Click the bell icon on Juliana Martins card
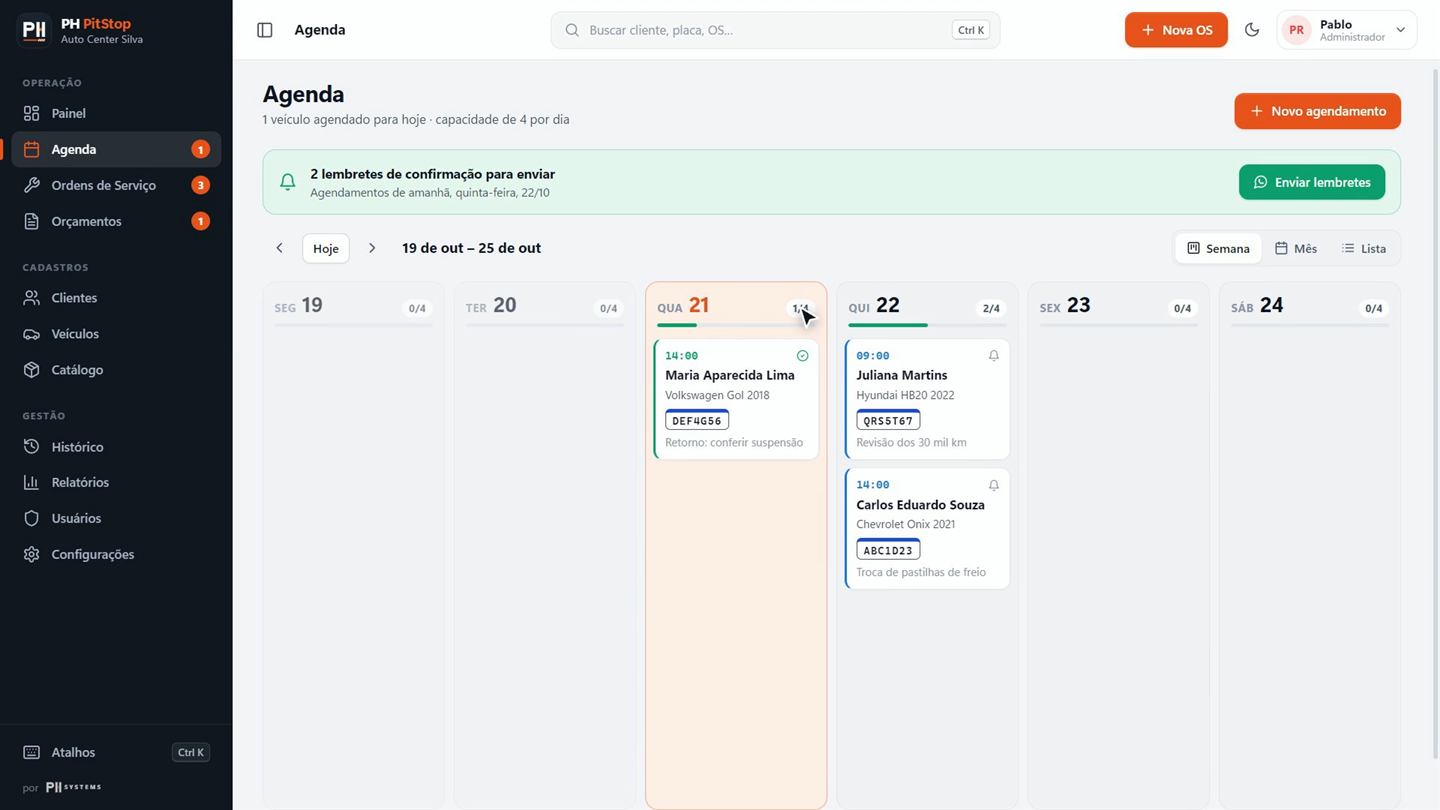The width and height of the screenshot is (1440, 810). pos(993,355)
